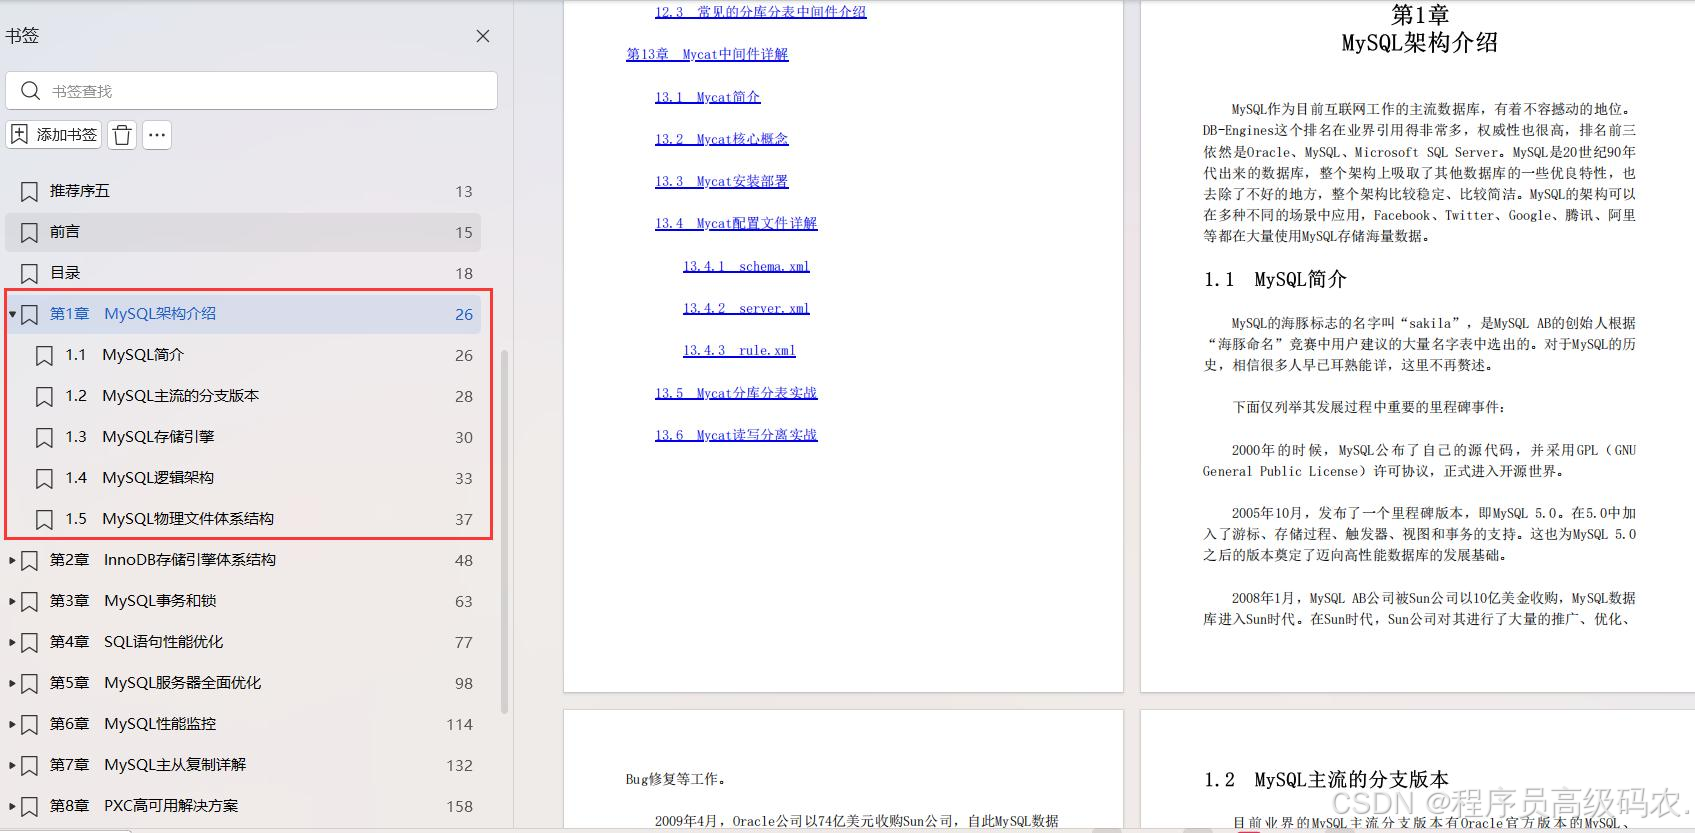Click bookmark icon beside 1.4 MySQL逻辑架构
The height and width of the screenshot is (833, 1695).
click(44, 478)
